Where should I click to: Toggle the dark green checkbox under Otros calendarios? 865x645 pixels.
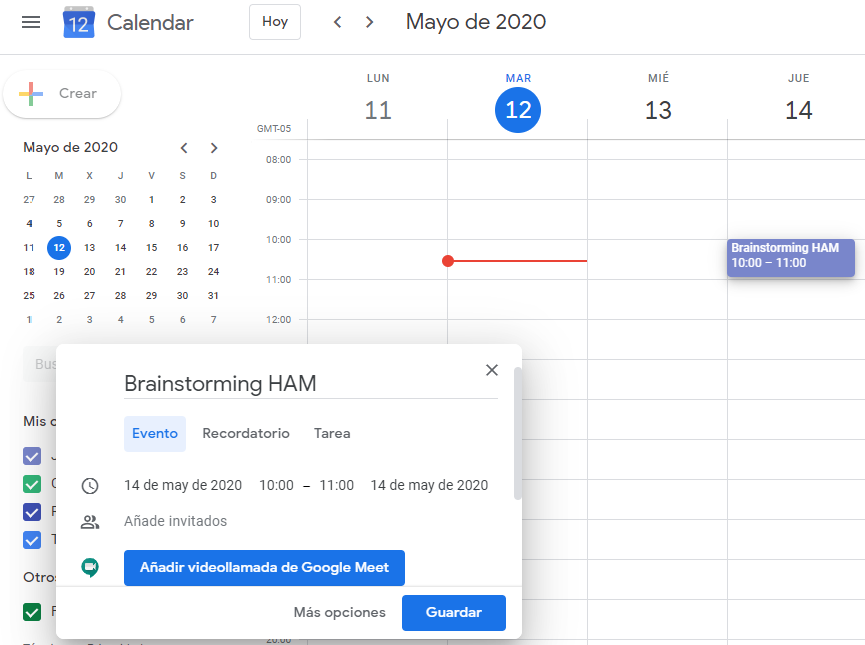(32, 611)
